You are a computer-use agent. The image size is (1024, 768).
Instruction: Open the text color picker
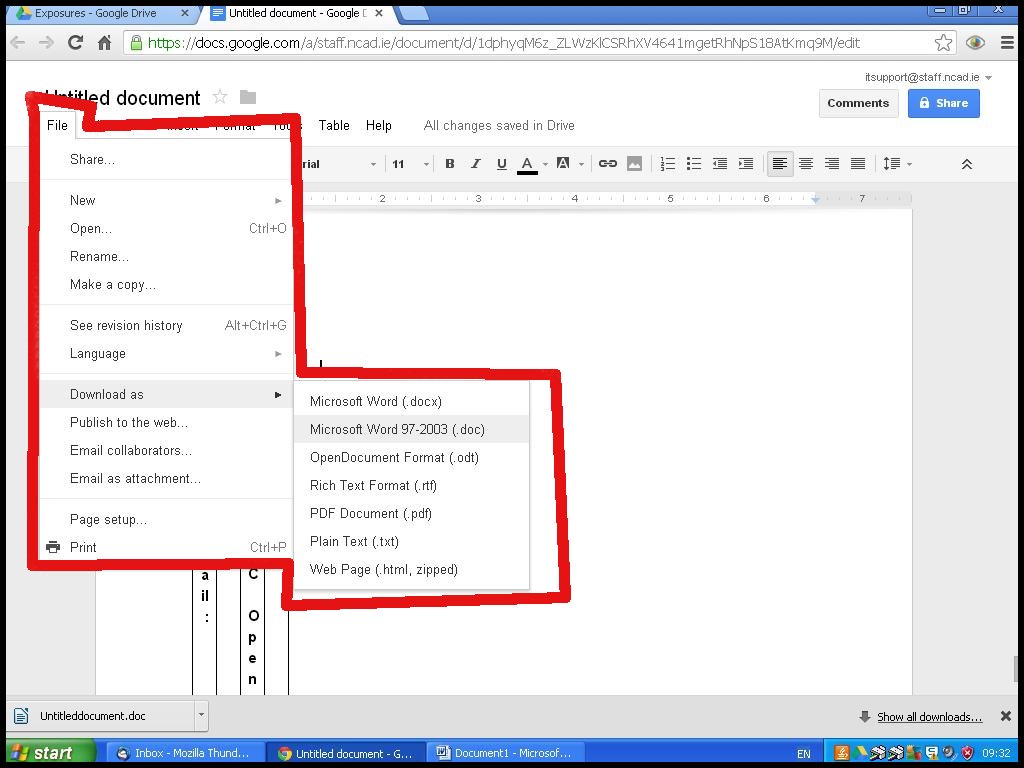528,164
